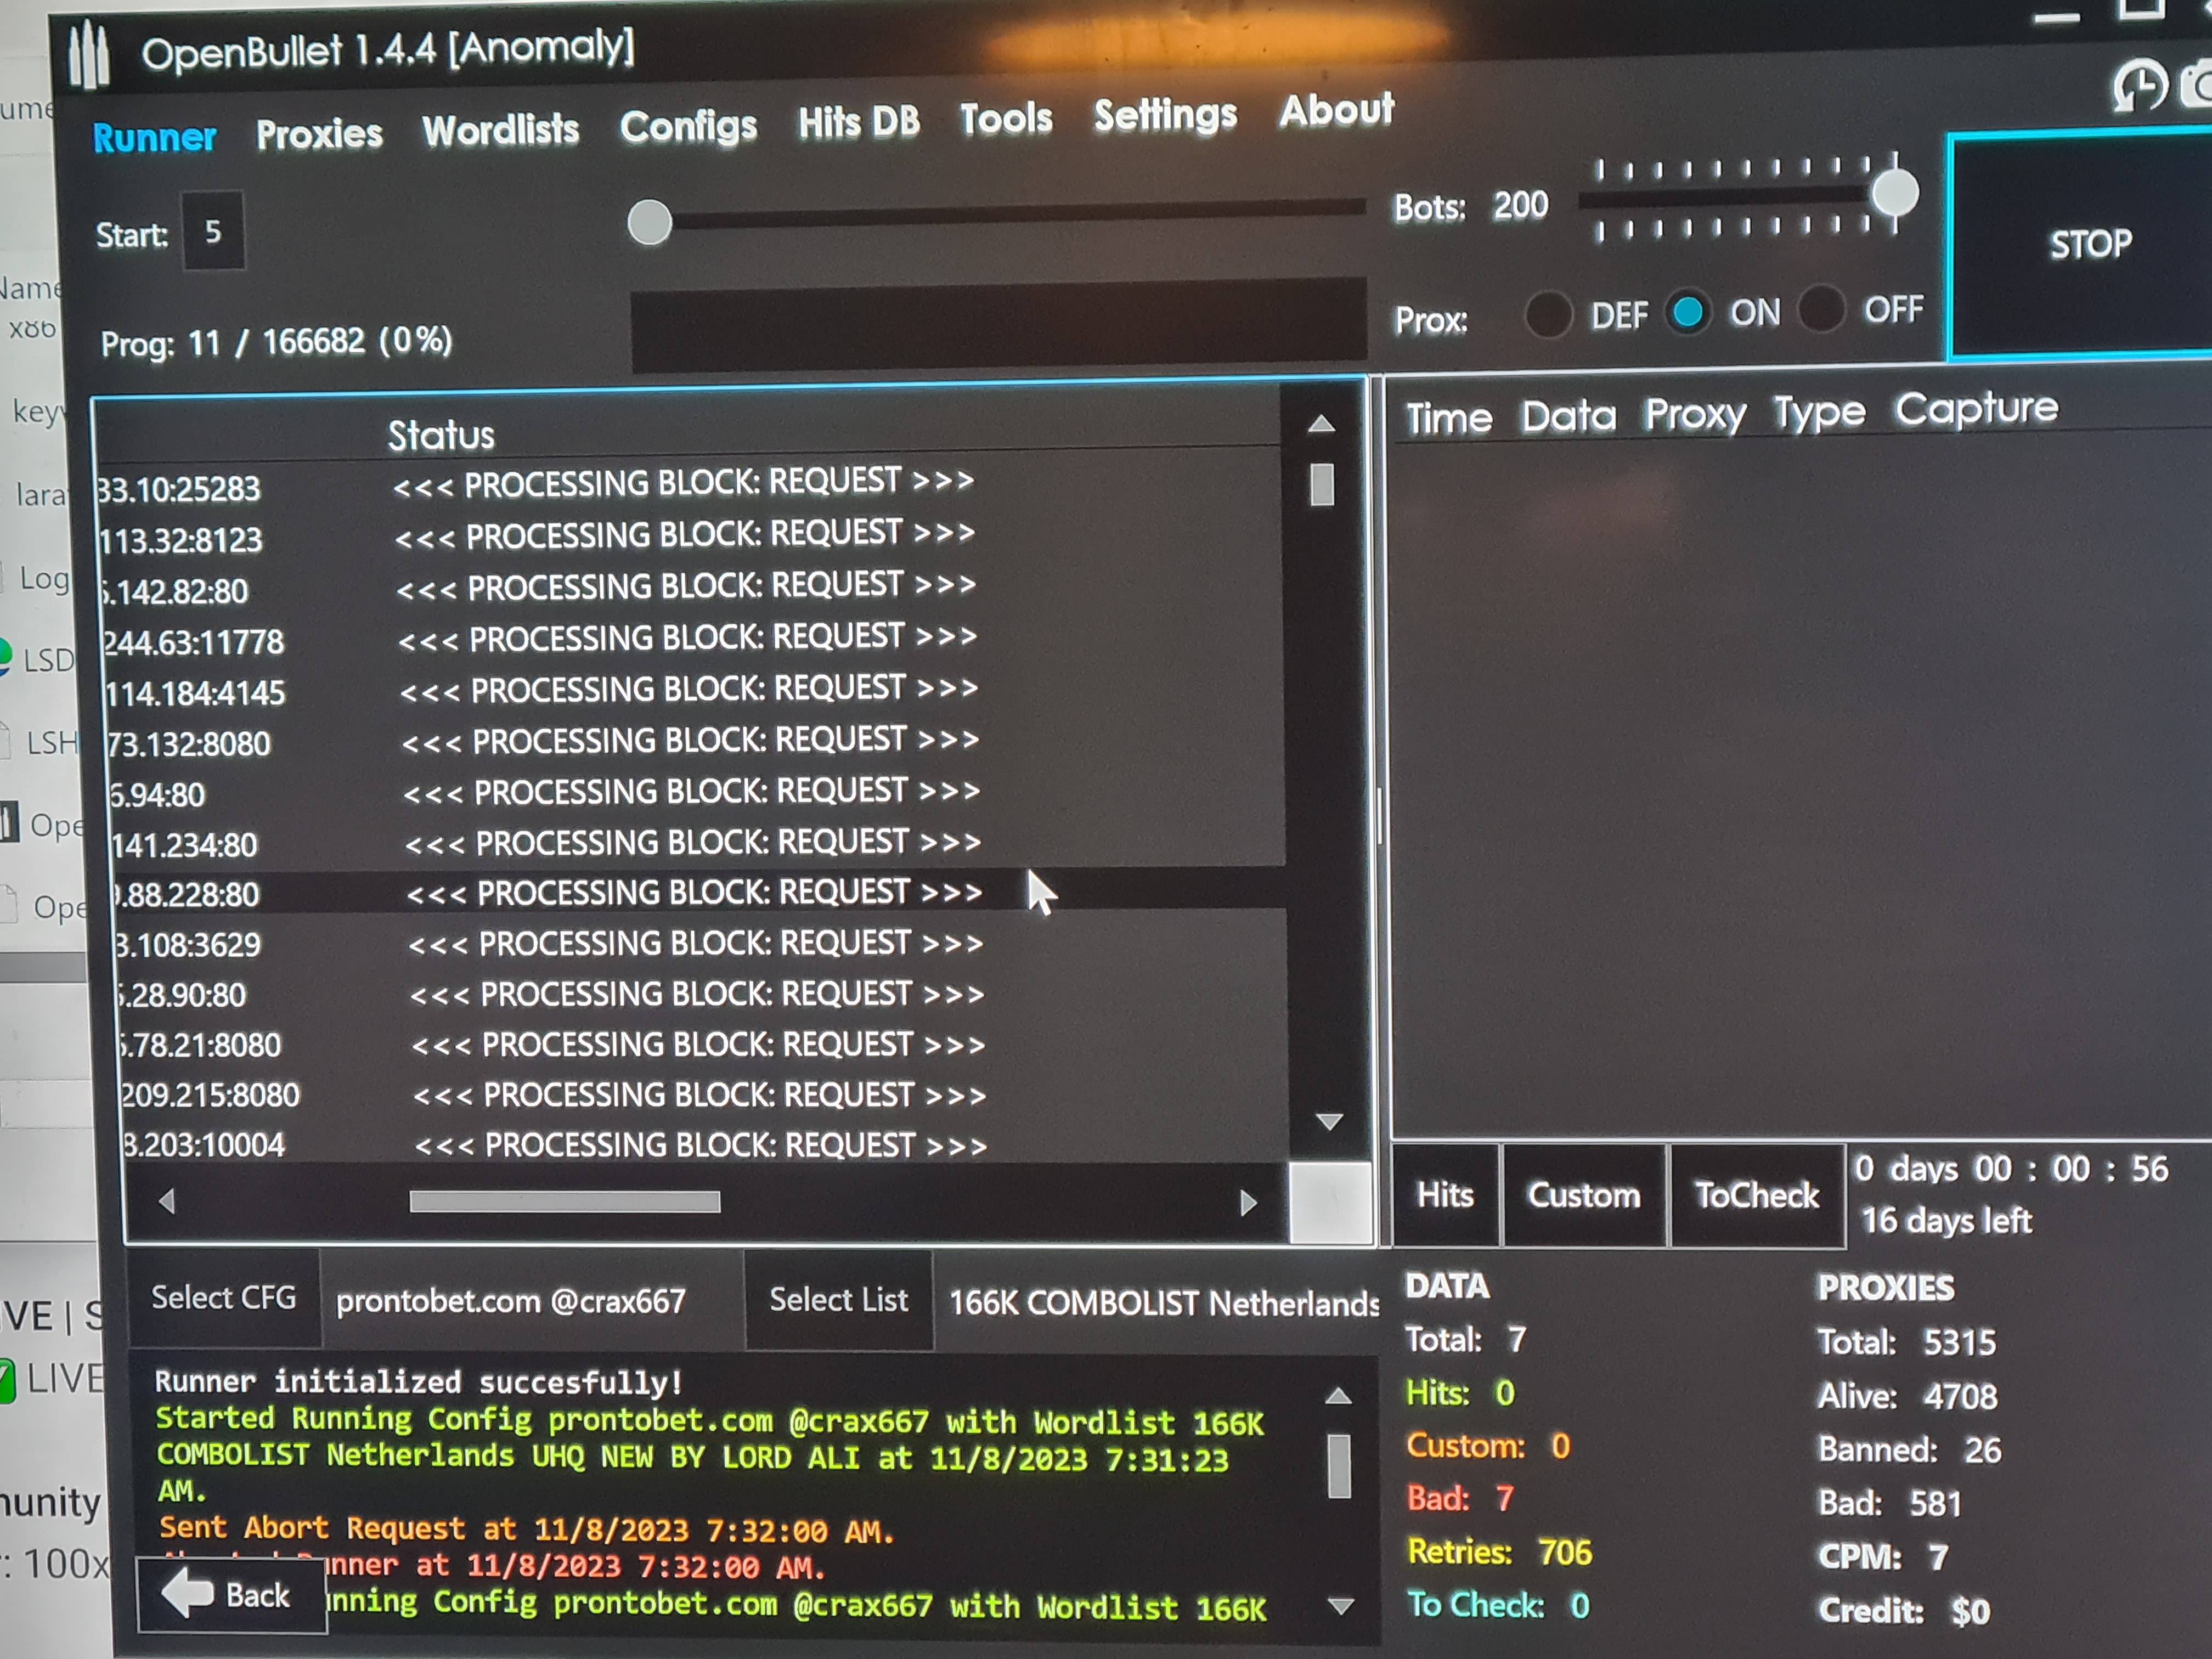Click the Select CFG button
The image size is (2212, 1659).
(x=223, y=1298)
